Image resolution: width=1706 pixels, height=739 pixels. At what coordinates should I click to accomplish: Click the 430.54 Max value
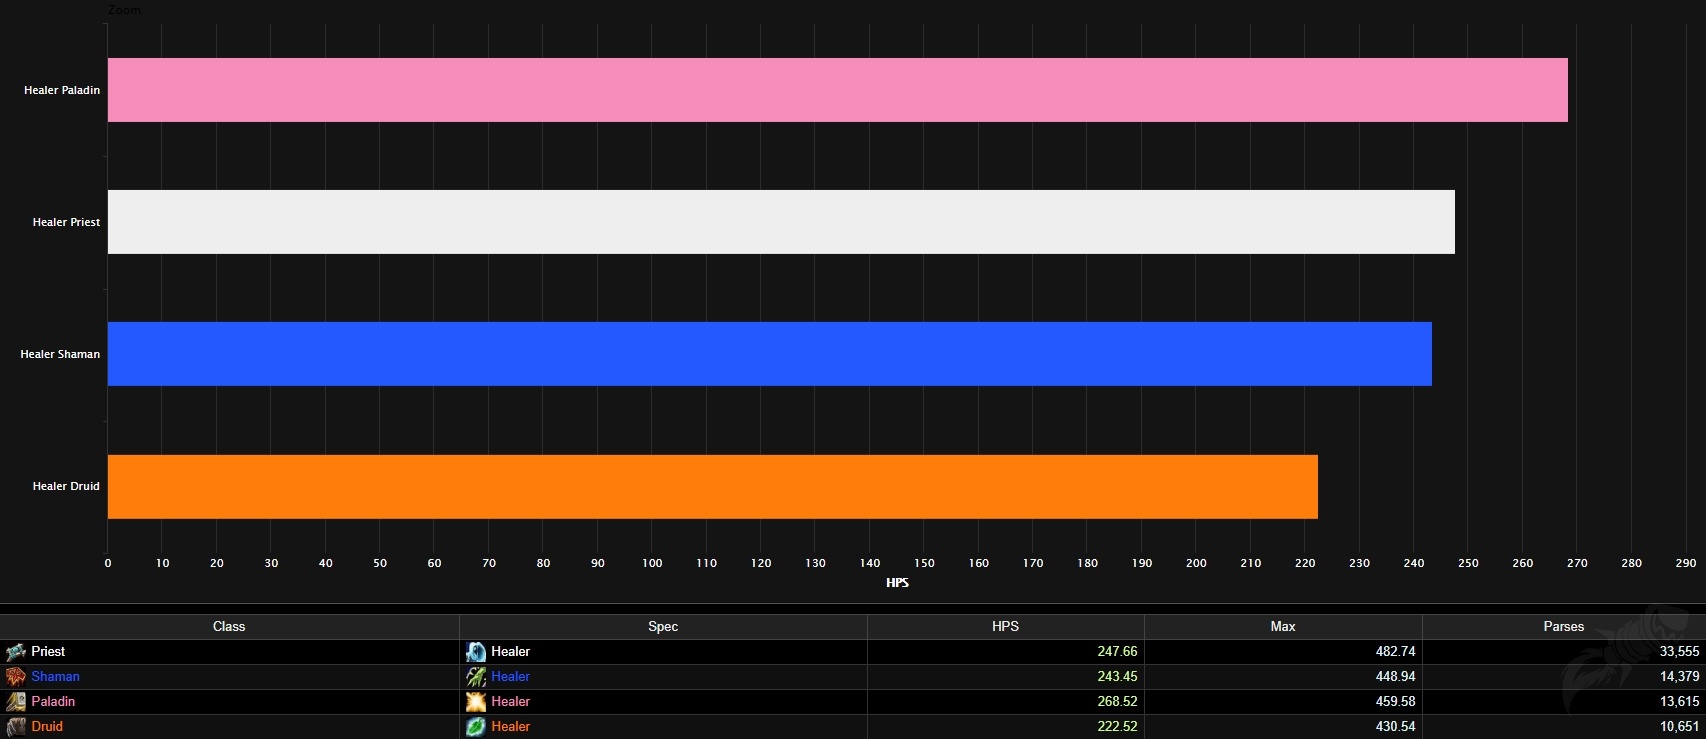tap(1395, 727)
